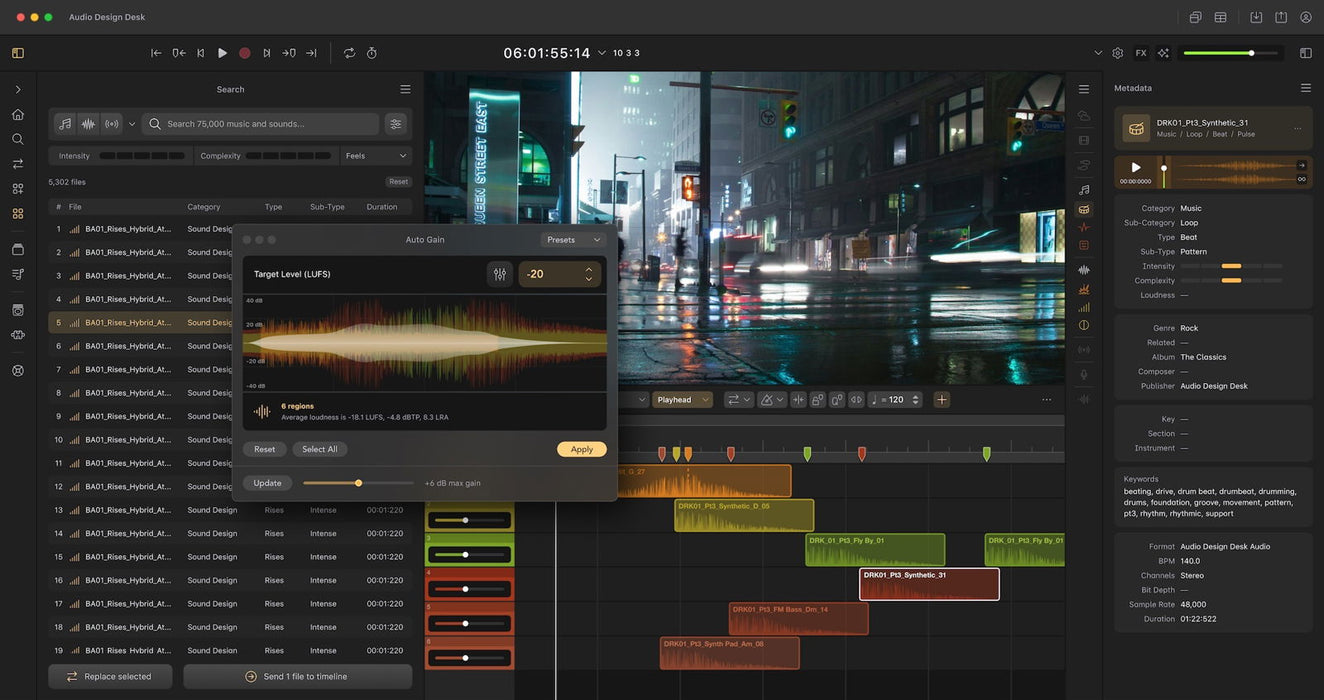Screen dimensions: 1324x700
Task: Toggle loop playback in transport bar
Action: pos(349,53)
